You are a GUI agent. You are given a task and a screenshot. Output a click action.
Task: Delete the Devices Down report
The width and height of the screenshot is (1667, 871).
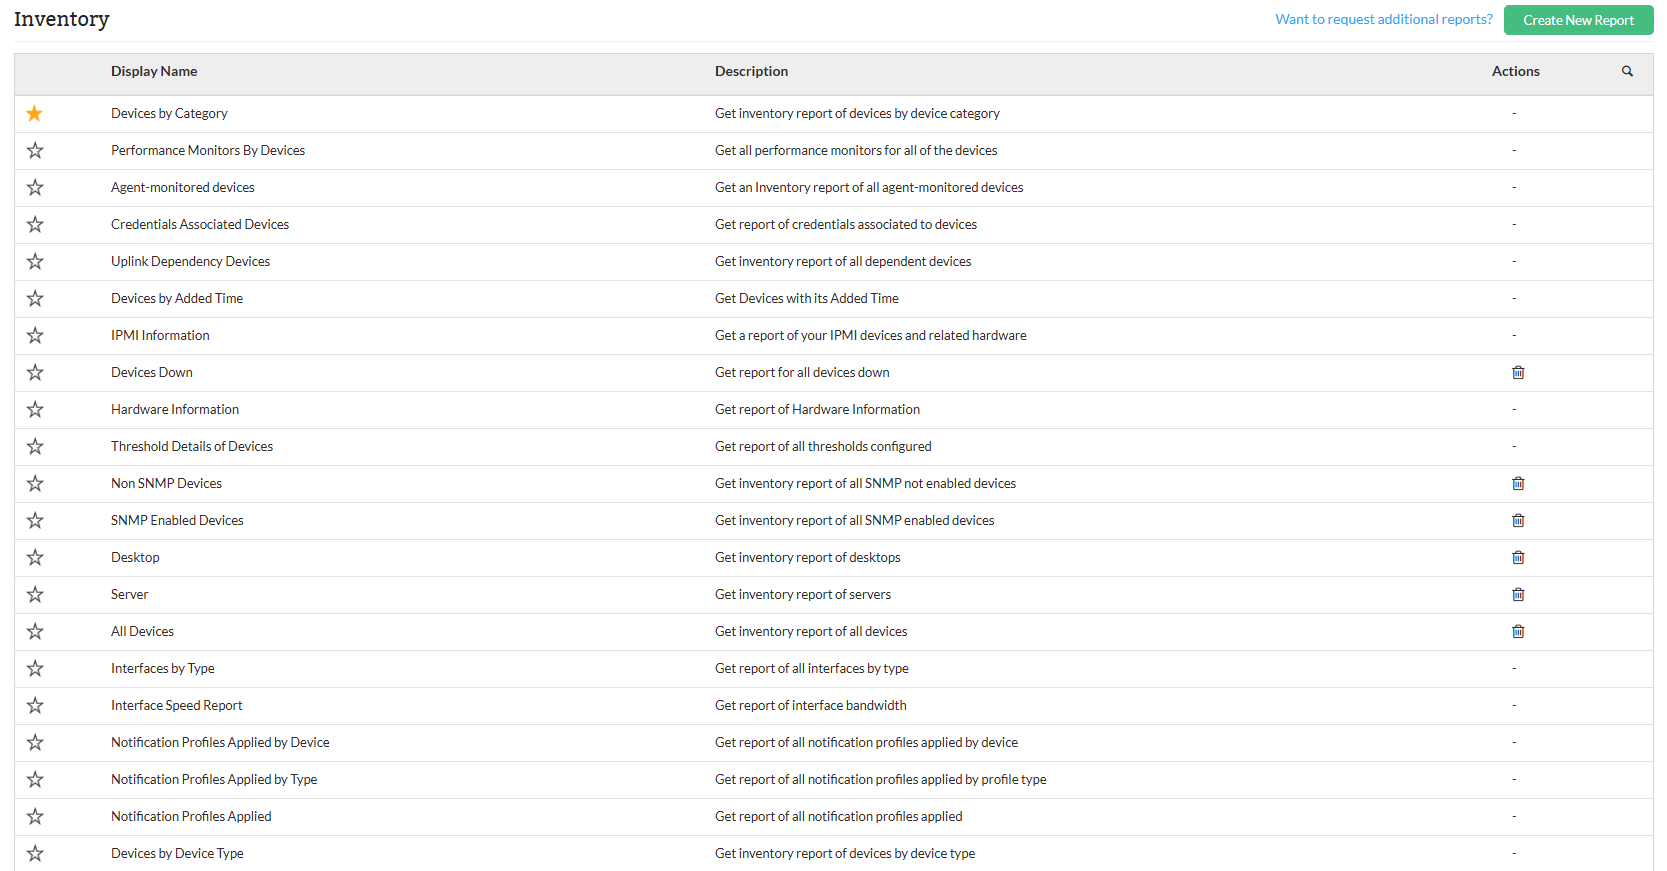point(1518,372)
